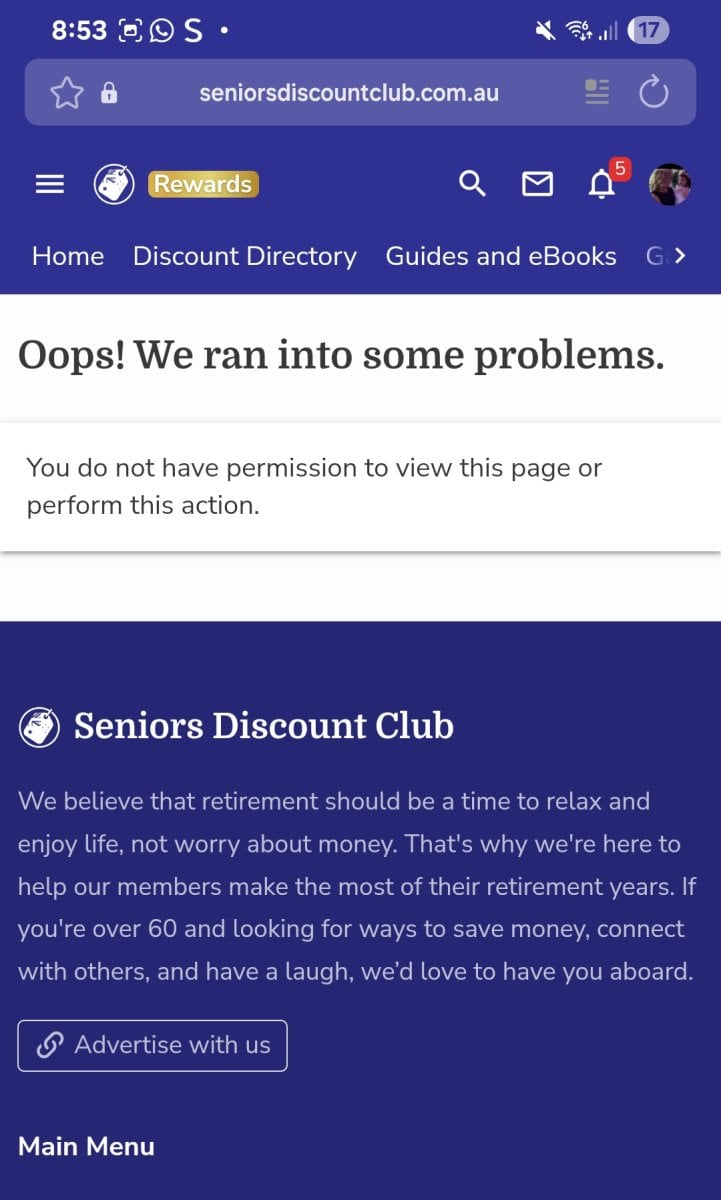Toggle browser reader mode

tap(597, 93)
